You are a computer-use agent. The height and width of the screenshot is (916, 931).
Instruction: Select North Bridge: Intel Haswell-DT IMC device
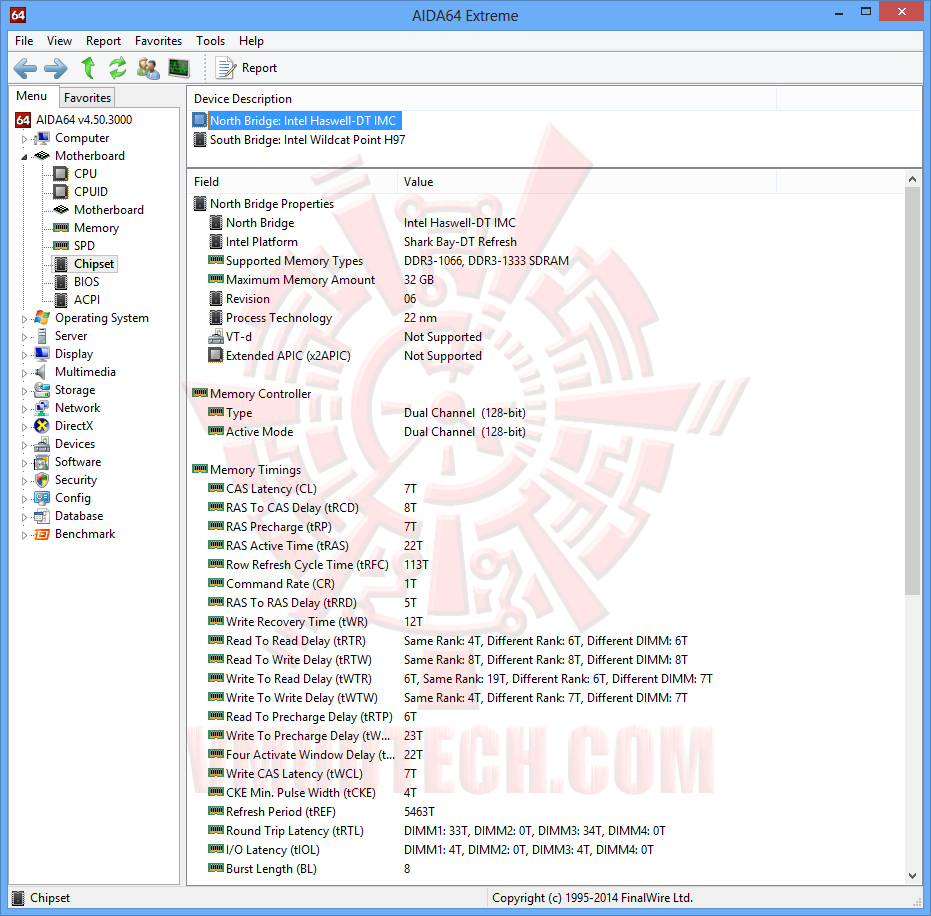pyautogui.click(x=303, y=121)
